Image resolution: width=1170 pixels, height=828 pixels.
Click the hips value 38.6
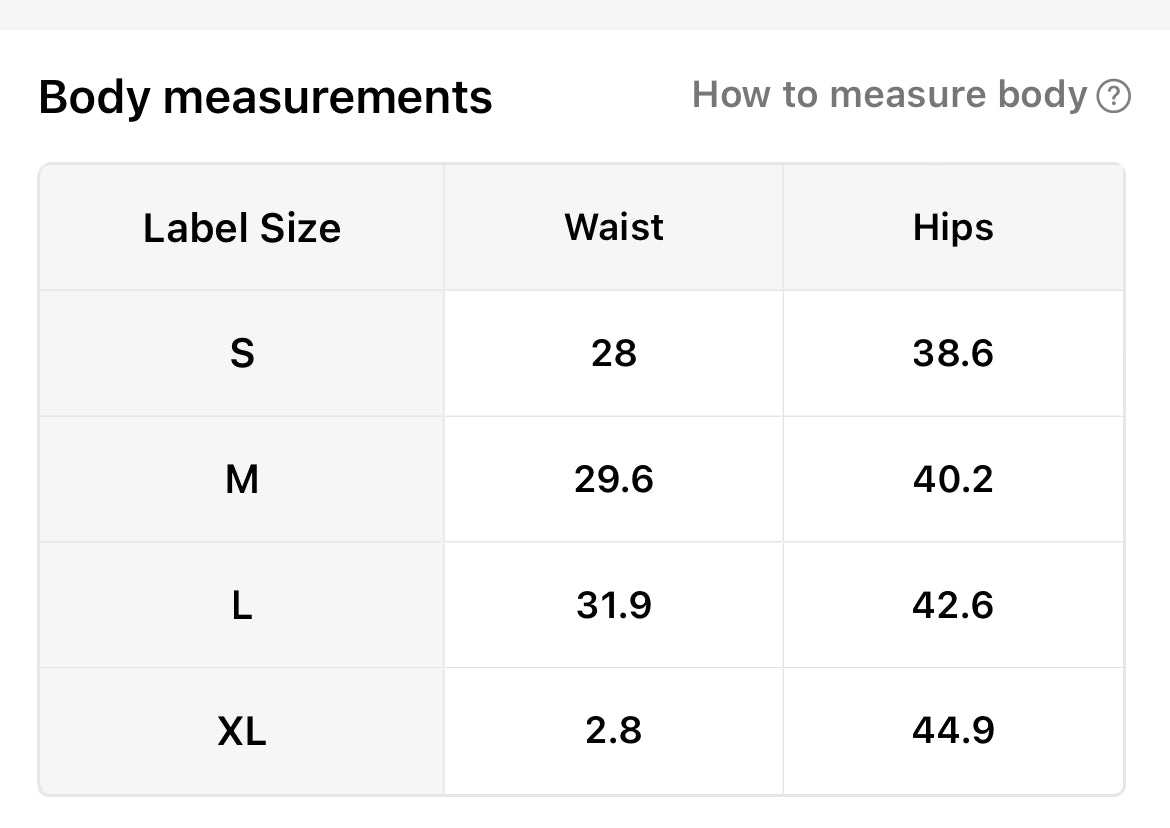click(953, 353)
